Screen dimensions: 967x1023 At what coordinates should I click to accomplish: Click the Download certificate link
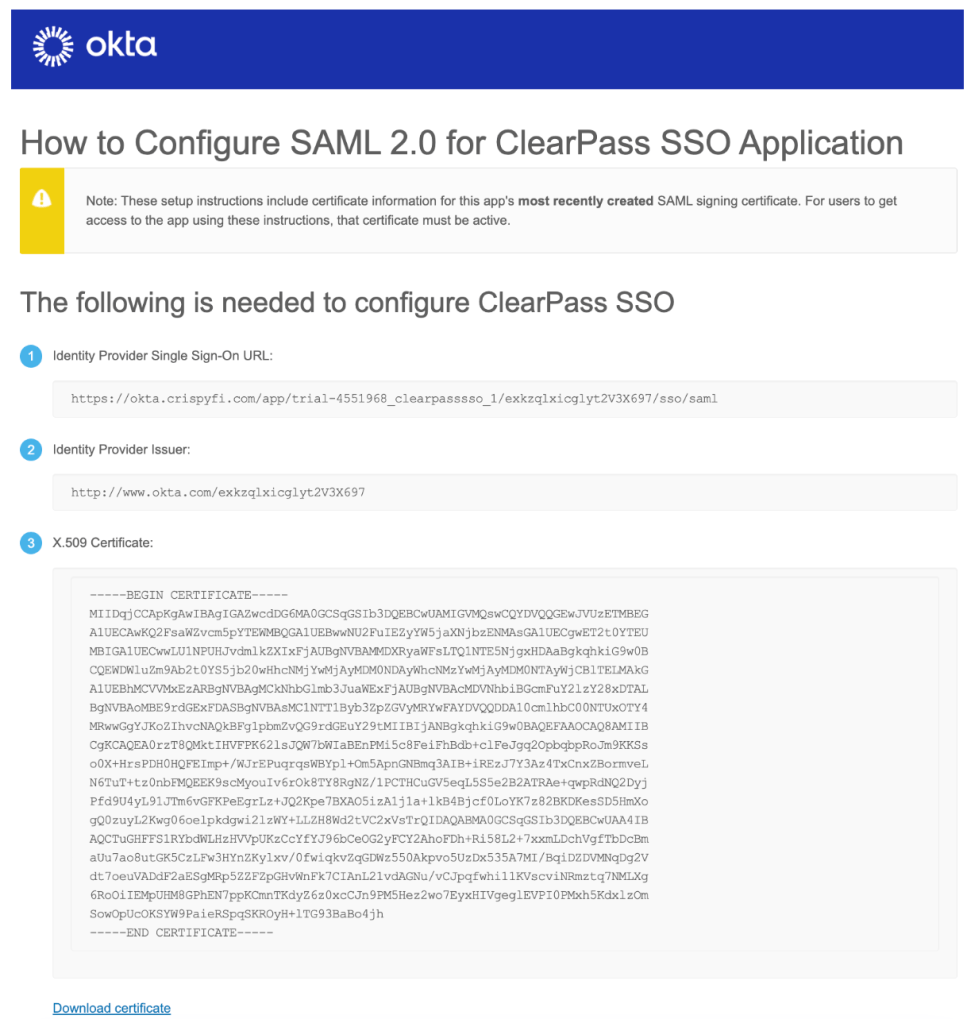click(x=112, y=1008)
